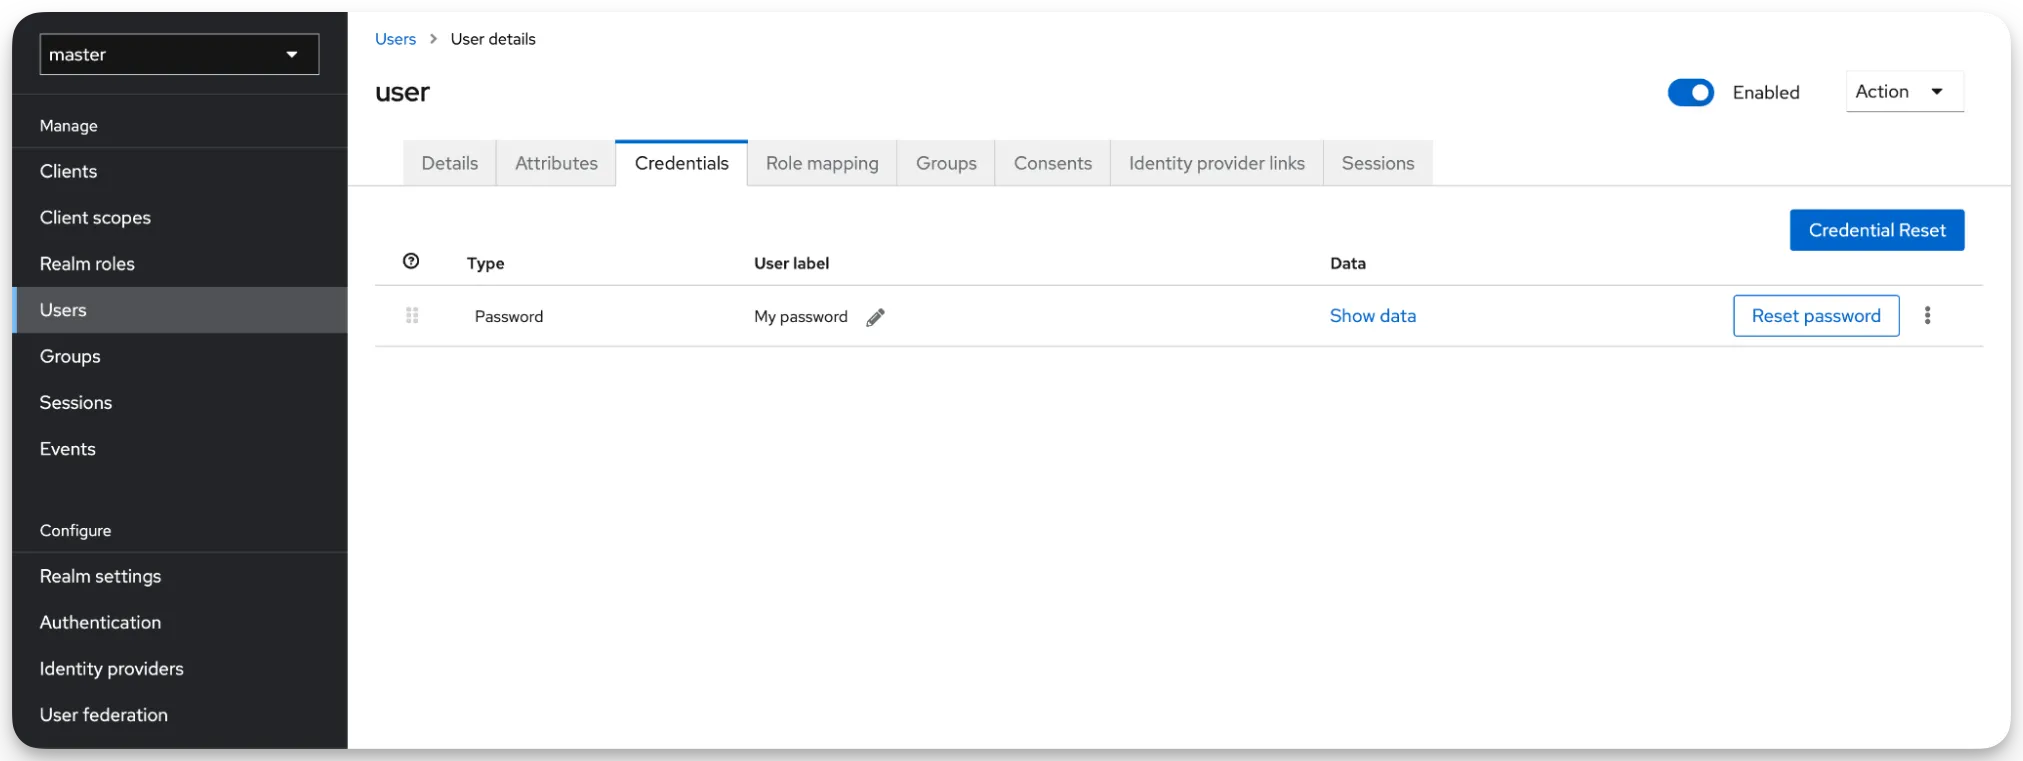Go to Identity provider links tab

1216,163
